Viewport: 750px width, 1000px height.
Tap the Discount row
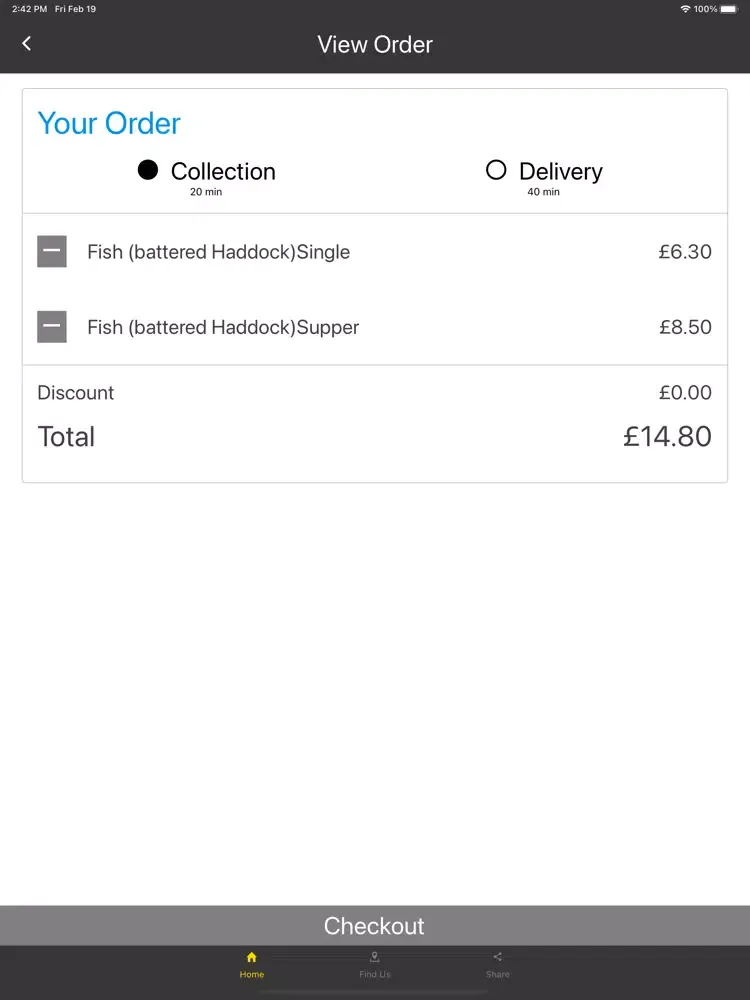(375, 392)
